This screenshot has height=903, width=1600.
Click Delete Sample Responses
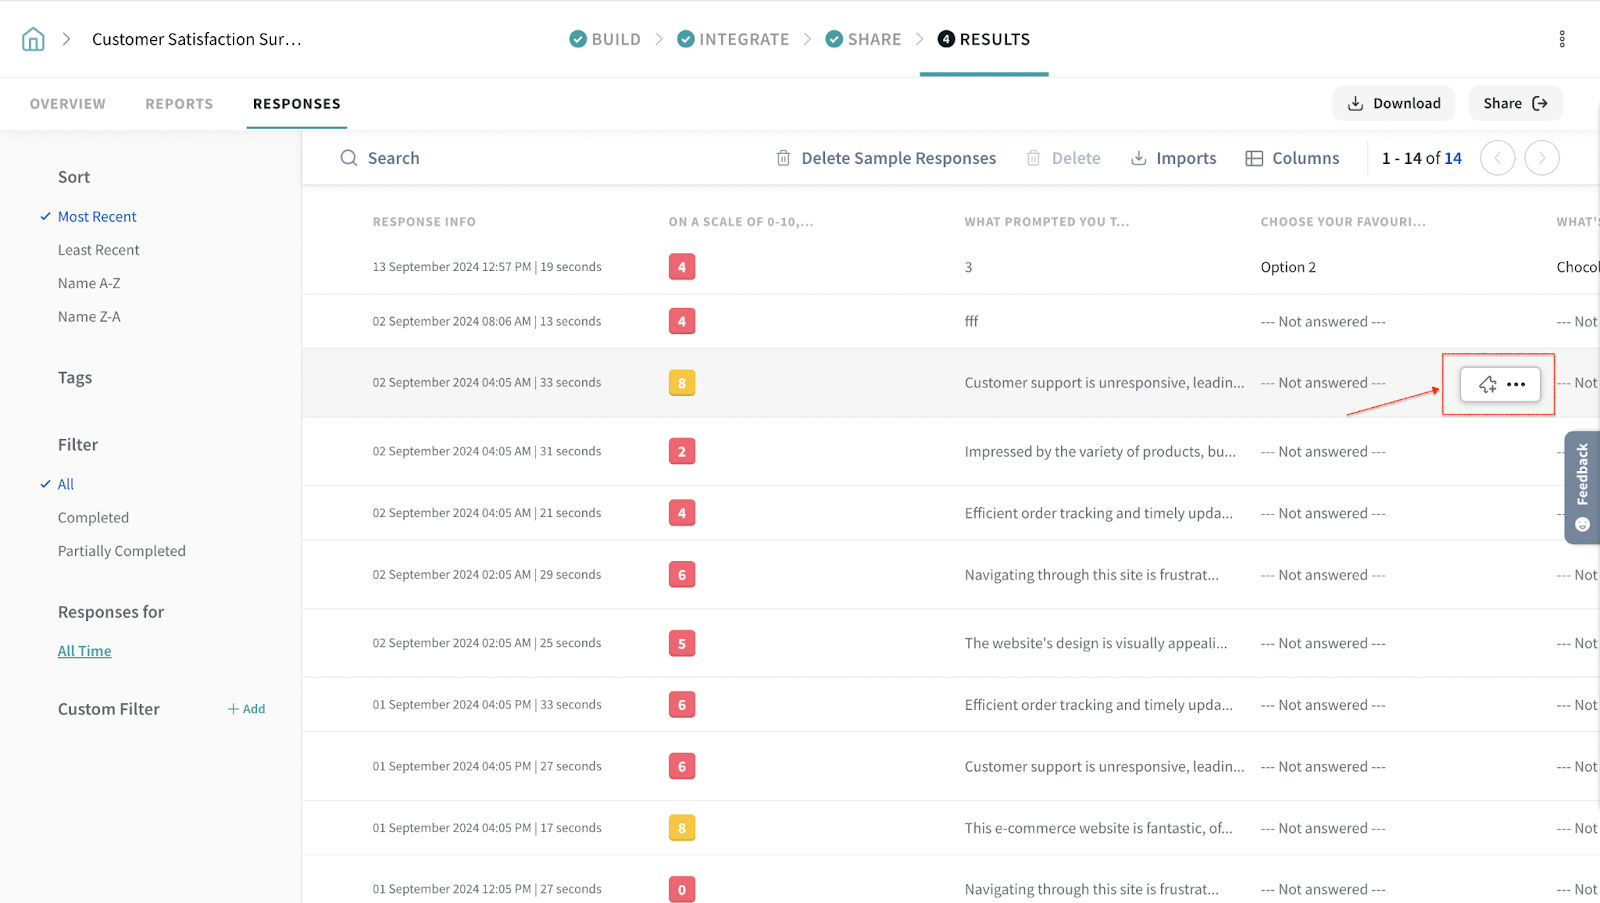pyautogui.click(x=886, y=158)
